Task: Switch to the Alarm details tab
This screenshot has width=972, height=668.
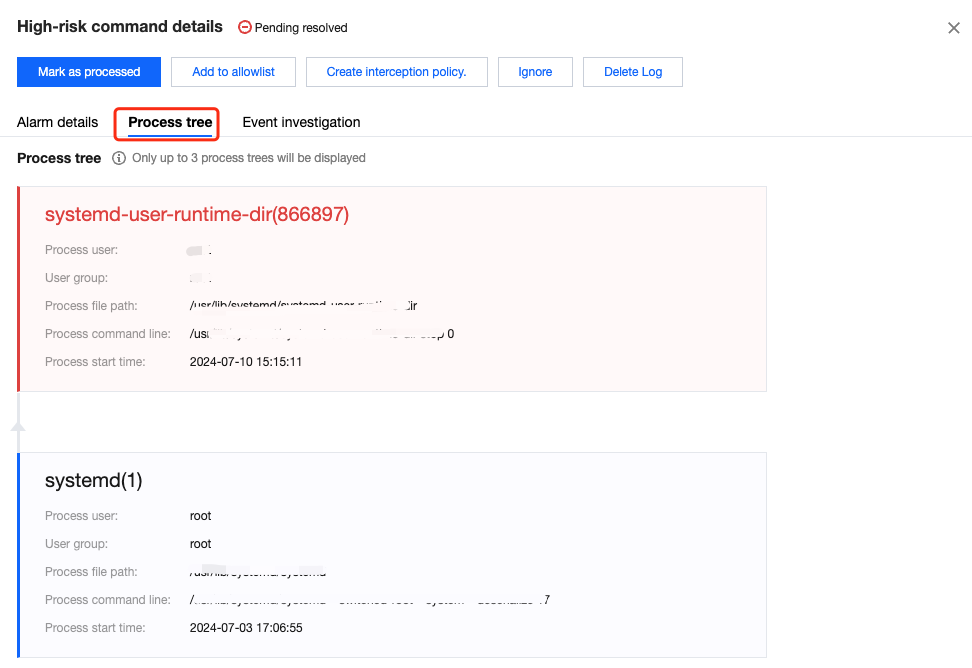Action: (58, 122)
